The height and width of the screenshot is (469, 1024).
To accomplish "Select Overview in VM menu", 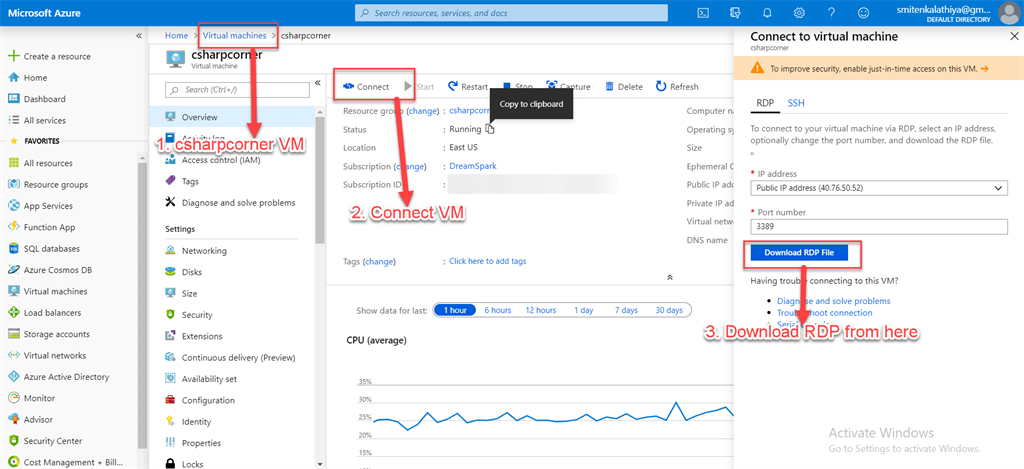I will 231,118.
